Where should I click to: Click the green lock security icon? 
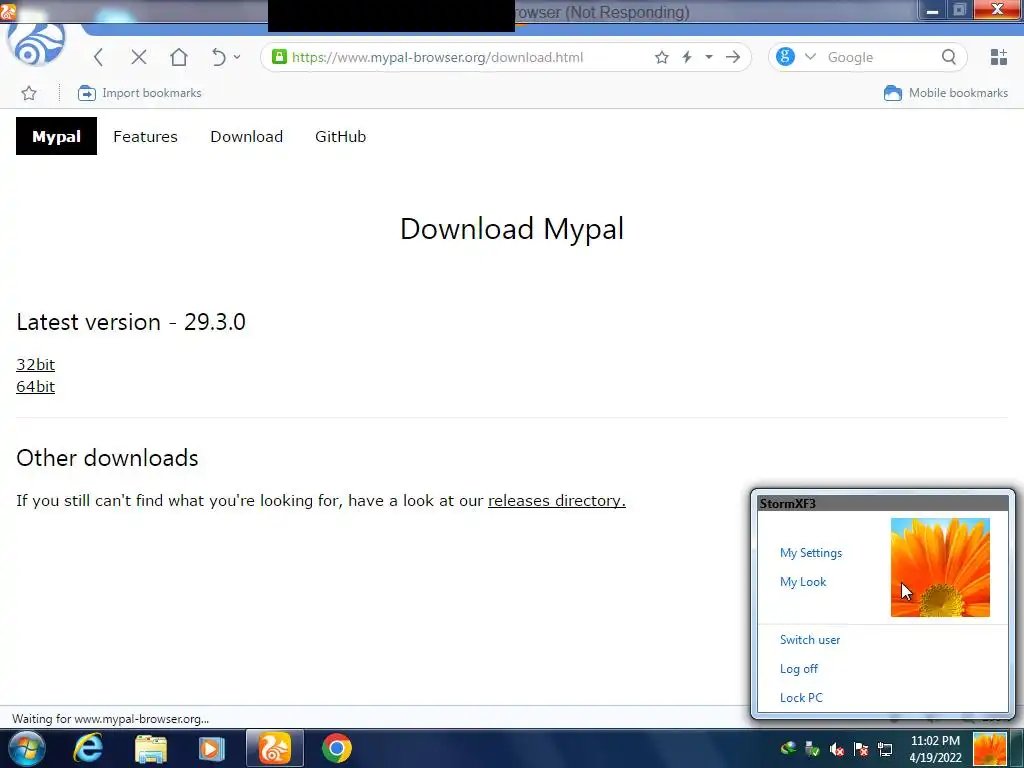[x=280, y=57]
